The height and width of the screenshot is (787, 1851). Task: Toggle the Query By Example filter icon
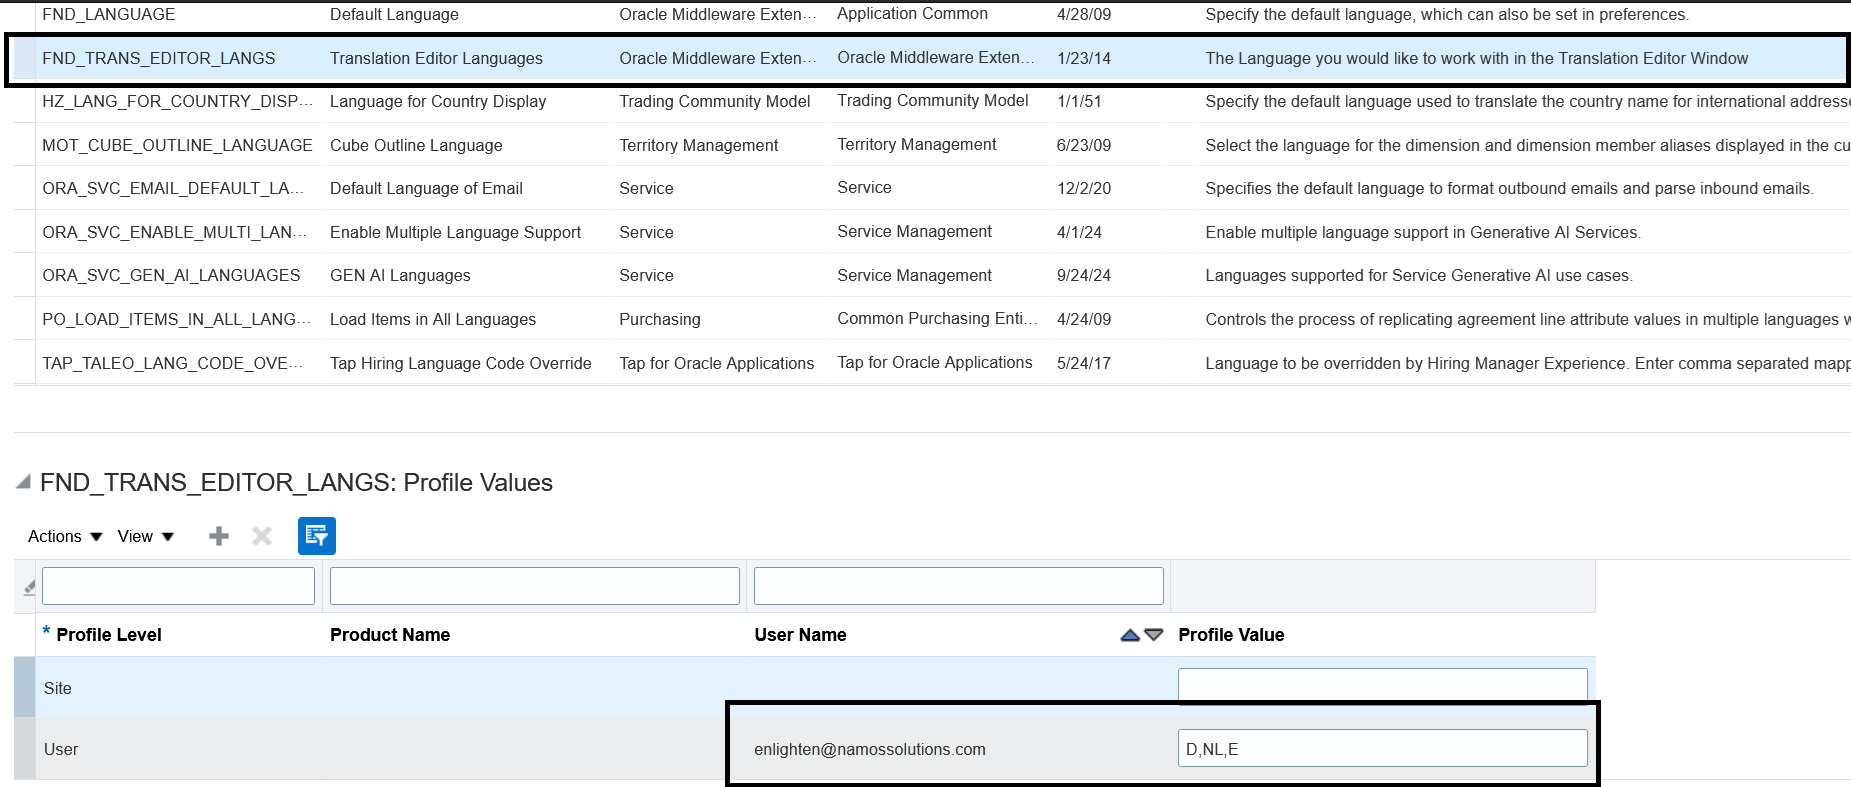[x=317, y=536]
